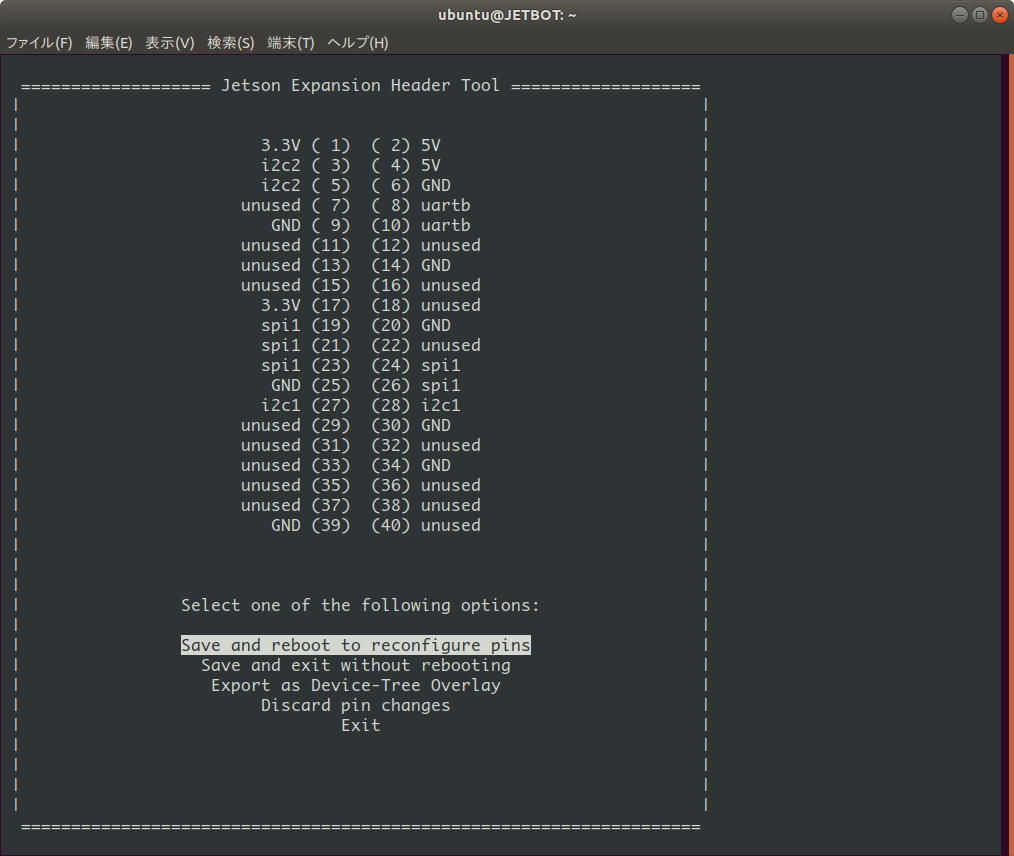1014x856 pixels.
Task: Open the 表示(V) menu
Action: point(169,43)
